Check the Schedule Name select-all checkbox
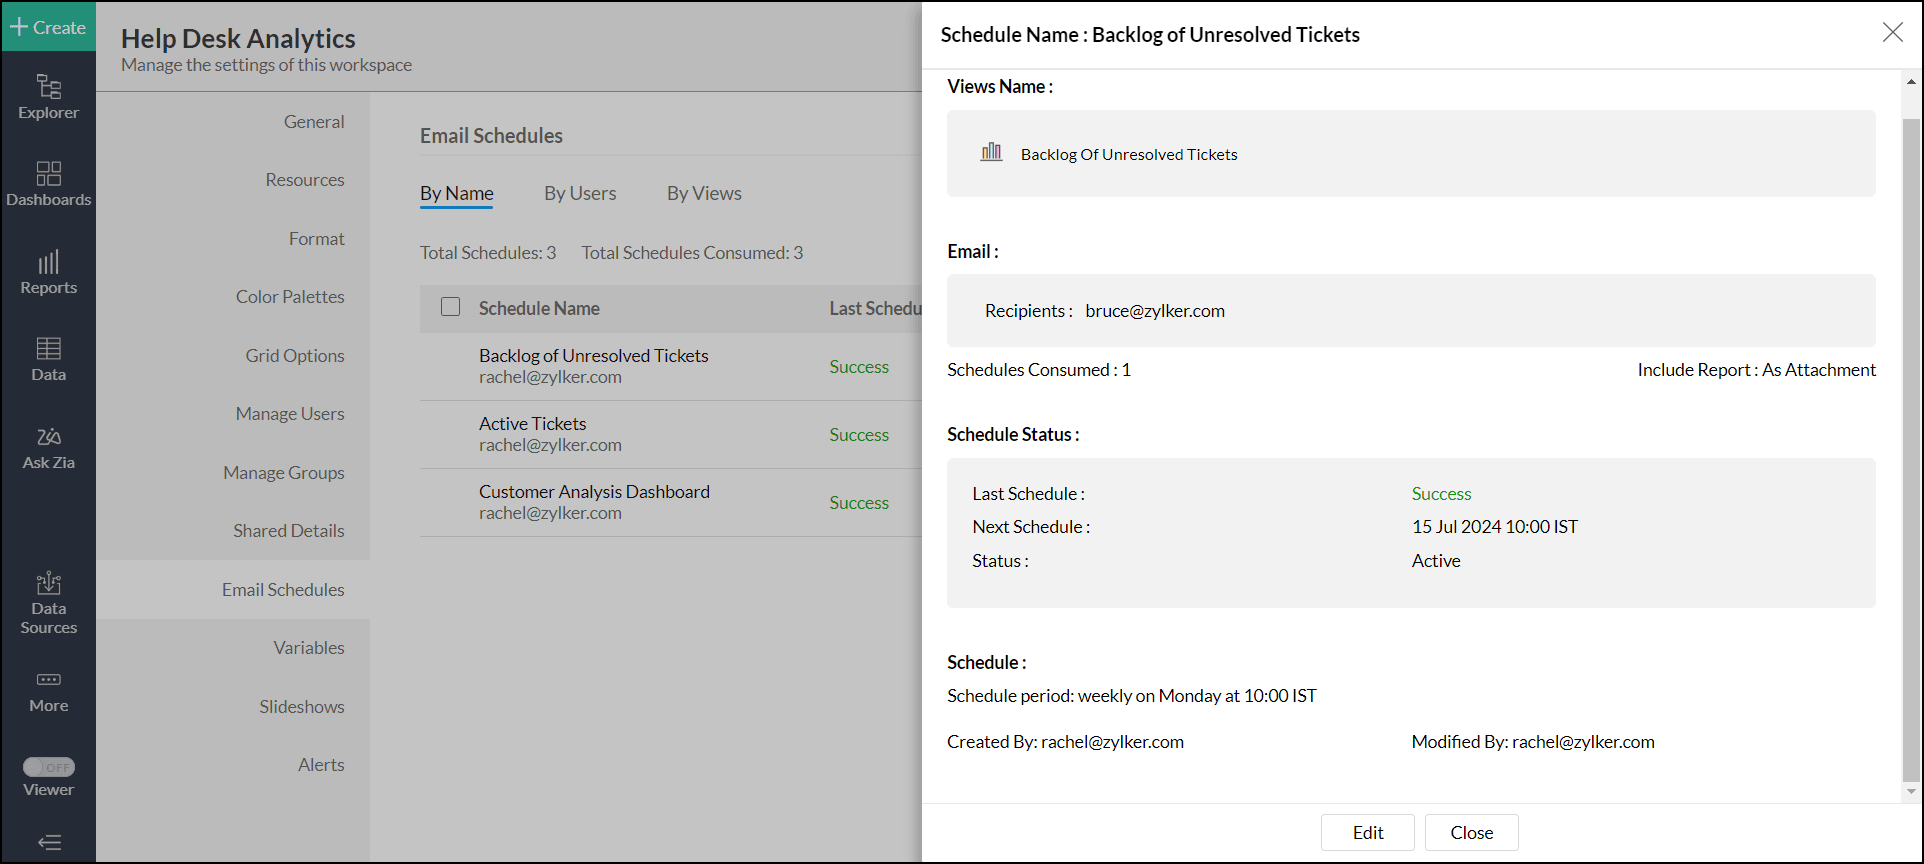 point(451,307)
